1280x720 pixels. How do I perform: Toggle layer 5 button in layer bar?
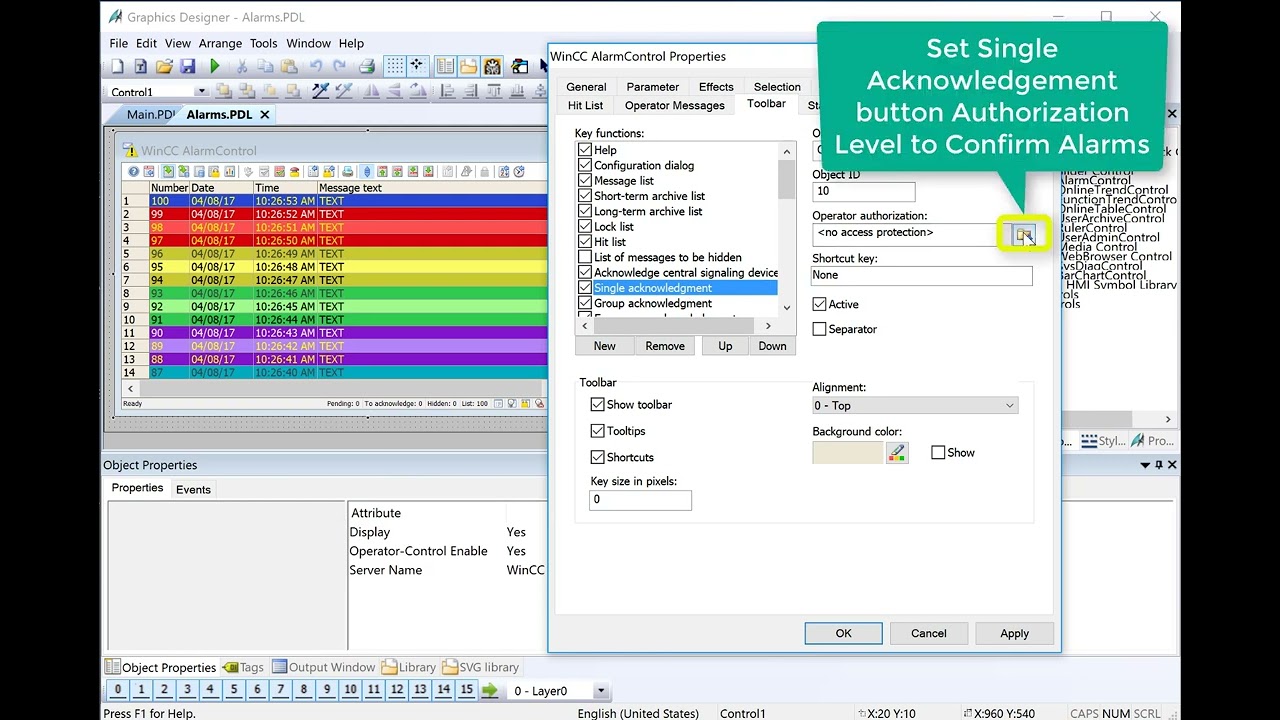[x=234, y=690]
